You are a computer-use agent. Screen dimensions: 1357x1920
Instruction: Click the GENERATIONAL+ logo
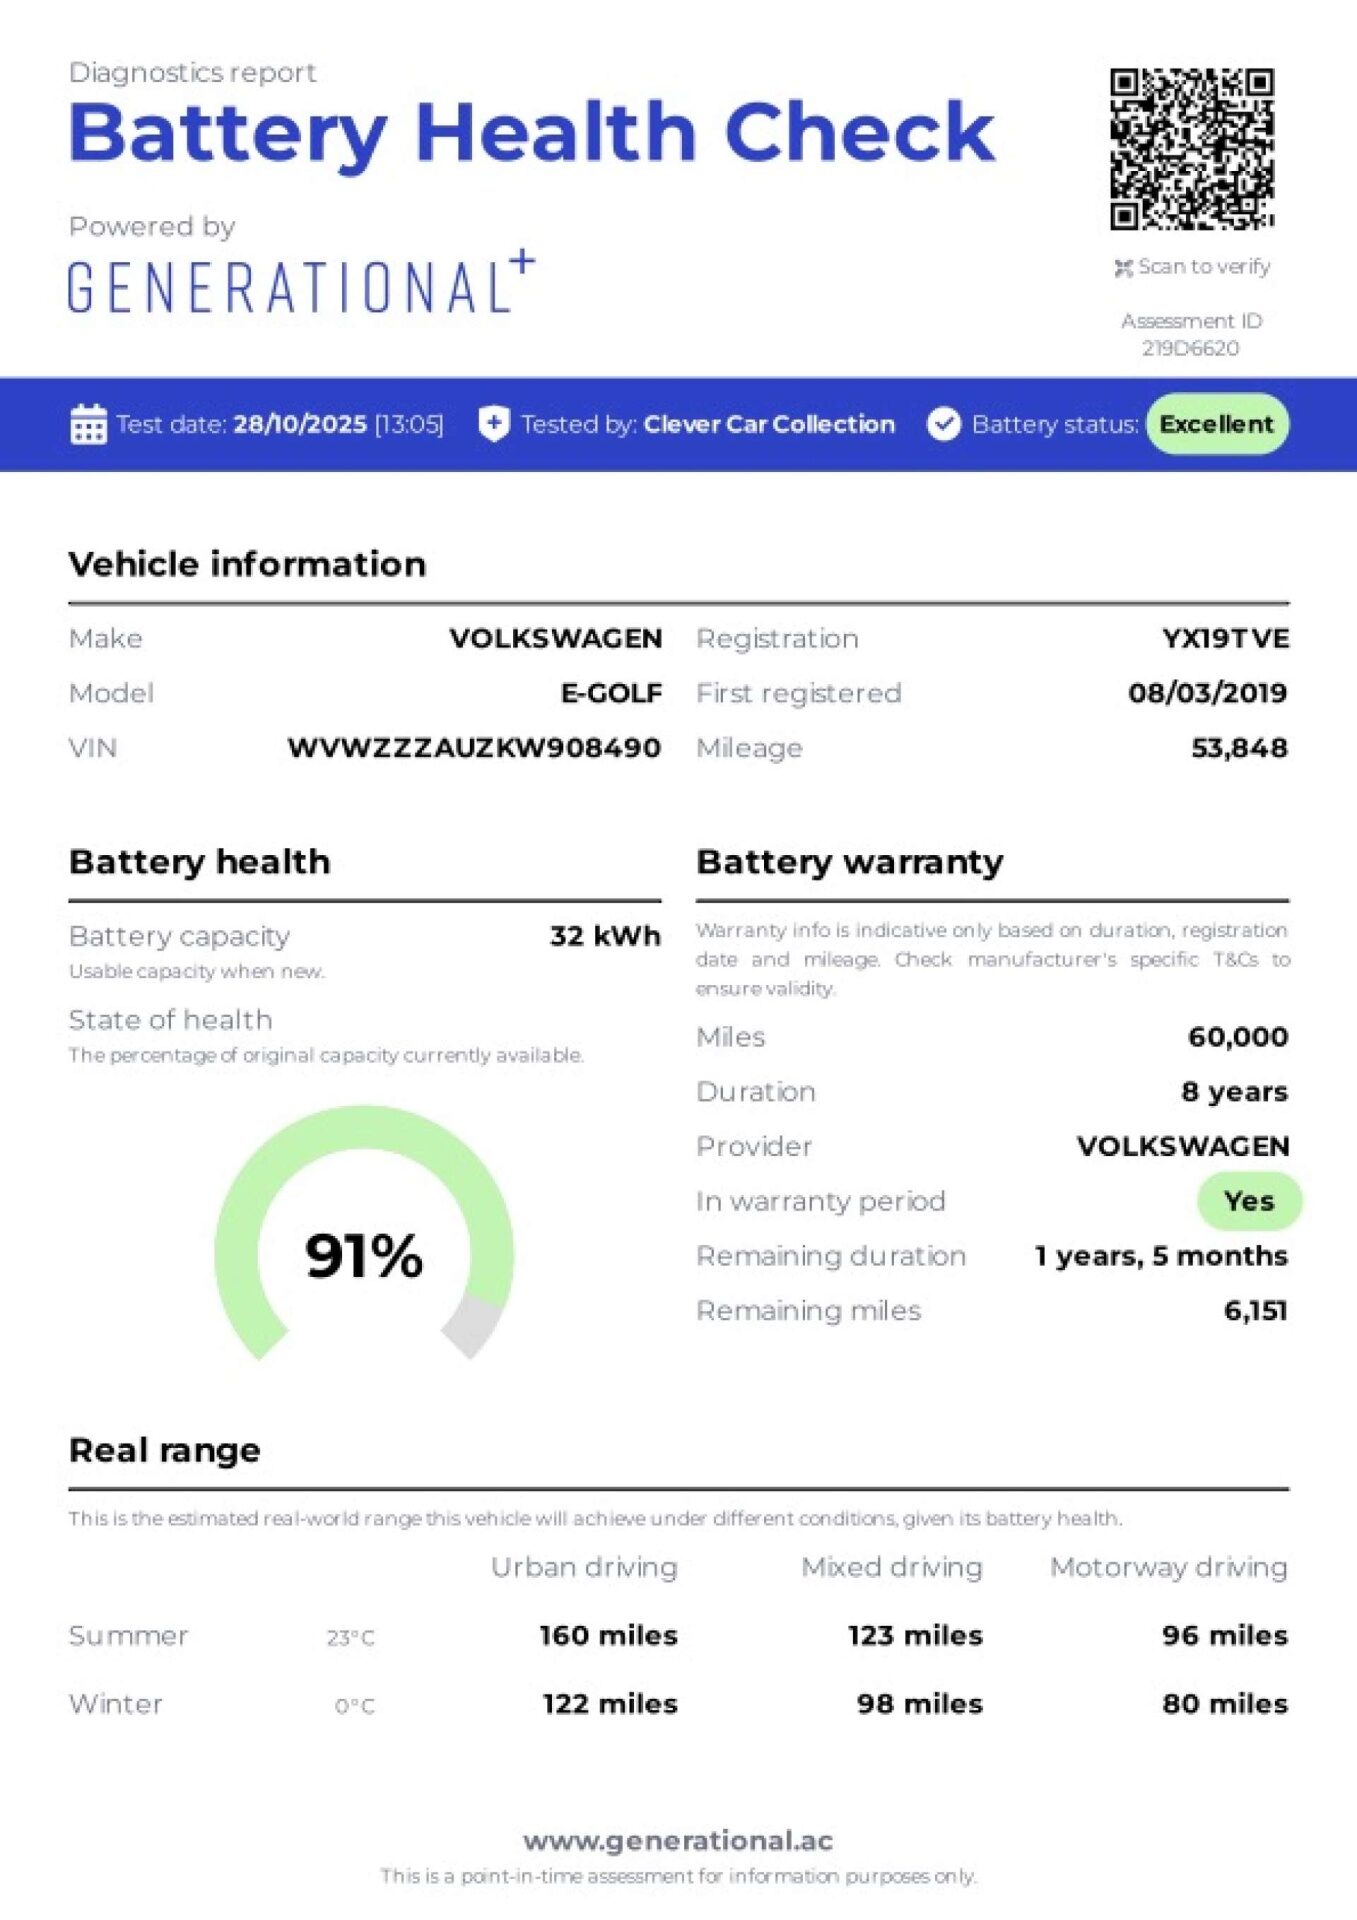pos(301,283)
